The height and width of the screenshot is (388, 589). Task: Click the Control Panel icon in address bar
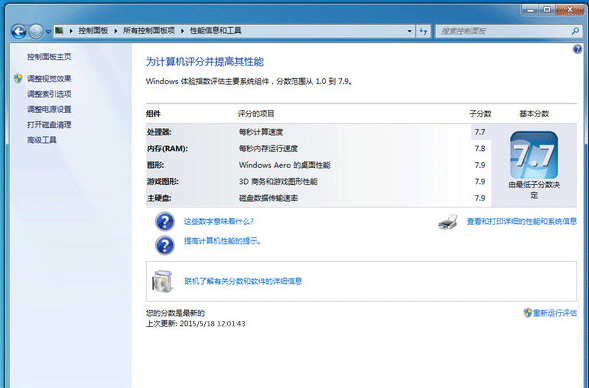[59, 30]
